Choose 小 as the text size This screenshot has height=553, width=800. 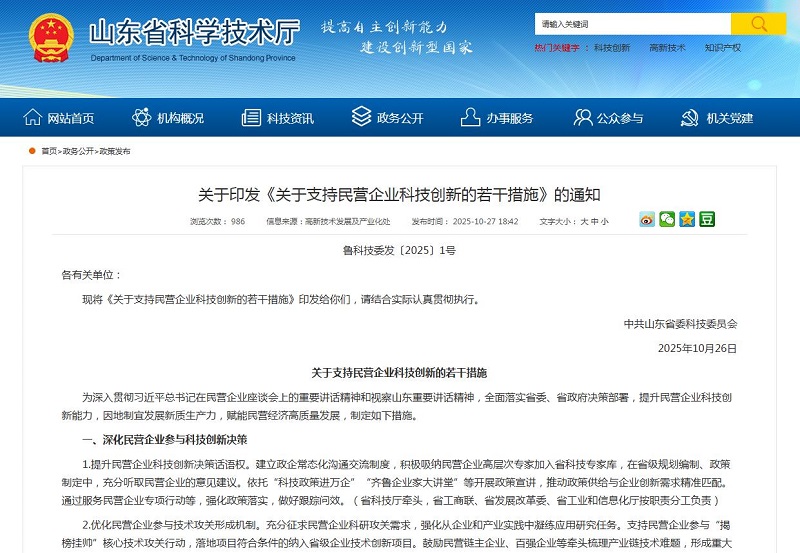pos(603,221)
